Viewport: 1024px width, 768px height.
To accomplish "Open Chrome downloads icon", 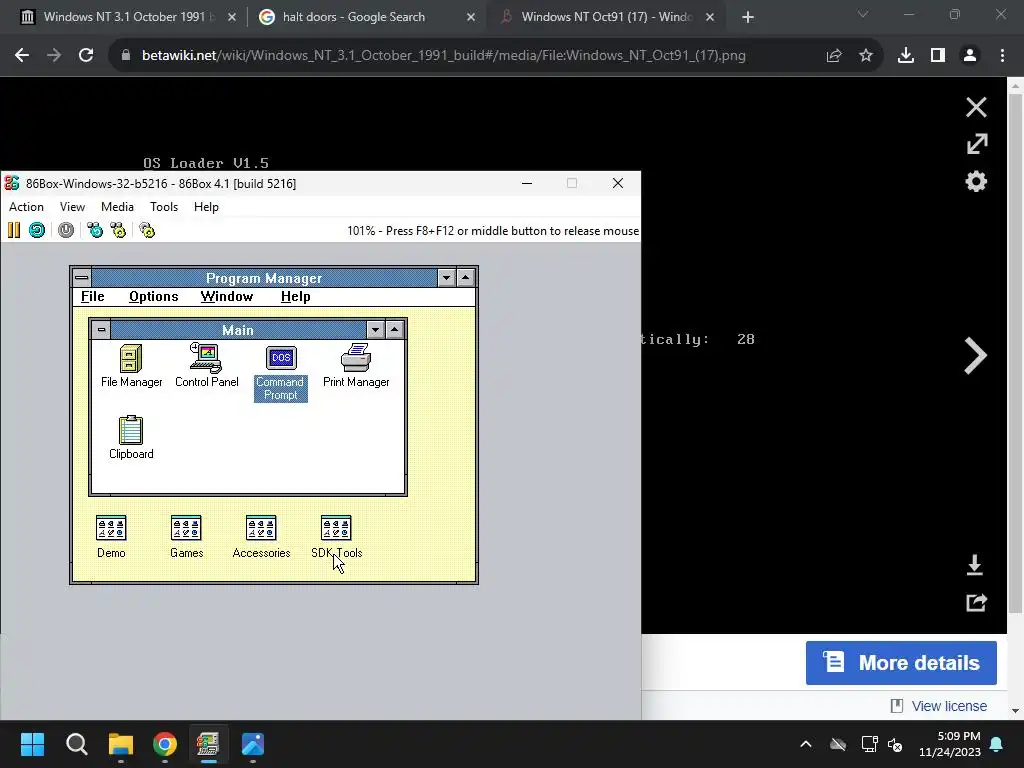I will (x=906, y=56).
